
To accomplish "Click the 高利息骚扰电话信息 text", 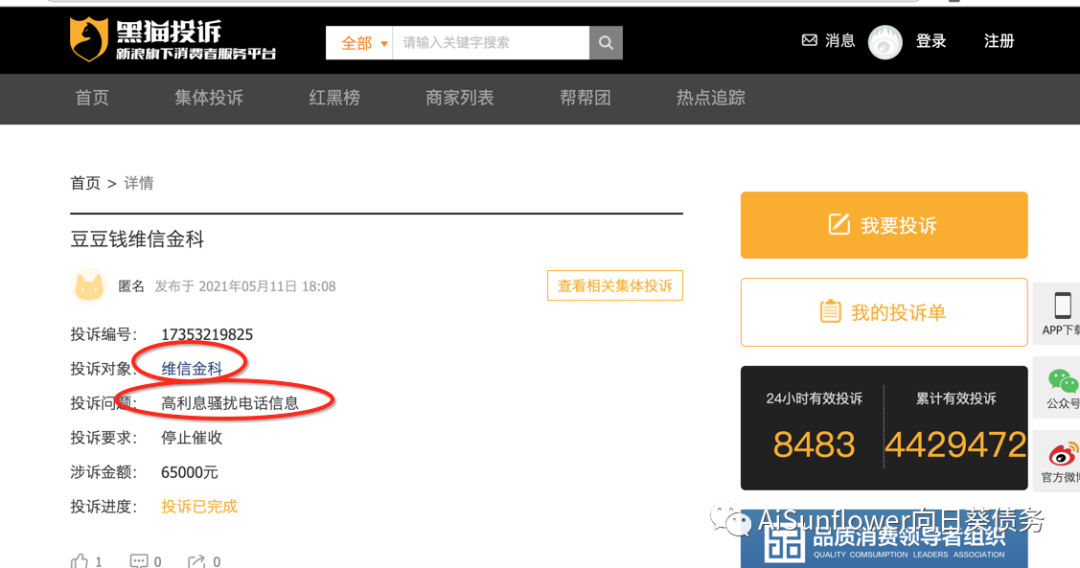I will point(230,403).
